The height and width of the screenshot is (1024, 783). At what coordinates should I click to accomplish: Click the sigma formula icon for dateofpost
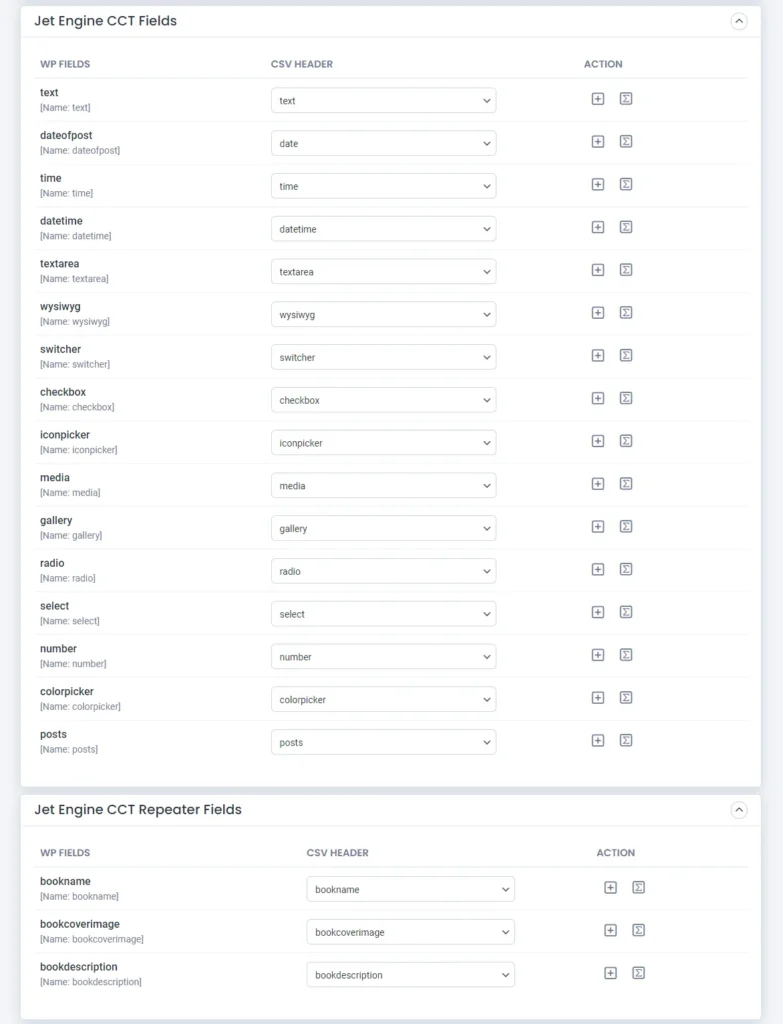(626, 142)
